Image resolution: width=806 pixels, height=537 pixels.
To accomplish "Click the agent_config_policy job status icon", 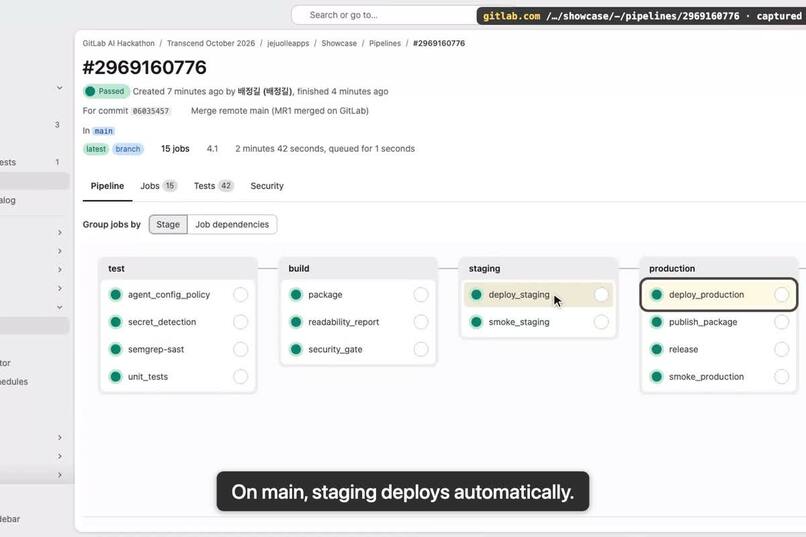I will pyautogui.click(x=116, y=294).
